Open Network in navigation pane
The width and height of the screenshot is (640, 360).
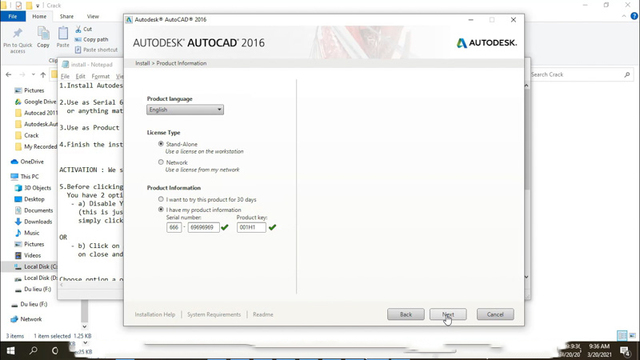tap(27, 319)
